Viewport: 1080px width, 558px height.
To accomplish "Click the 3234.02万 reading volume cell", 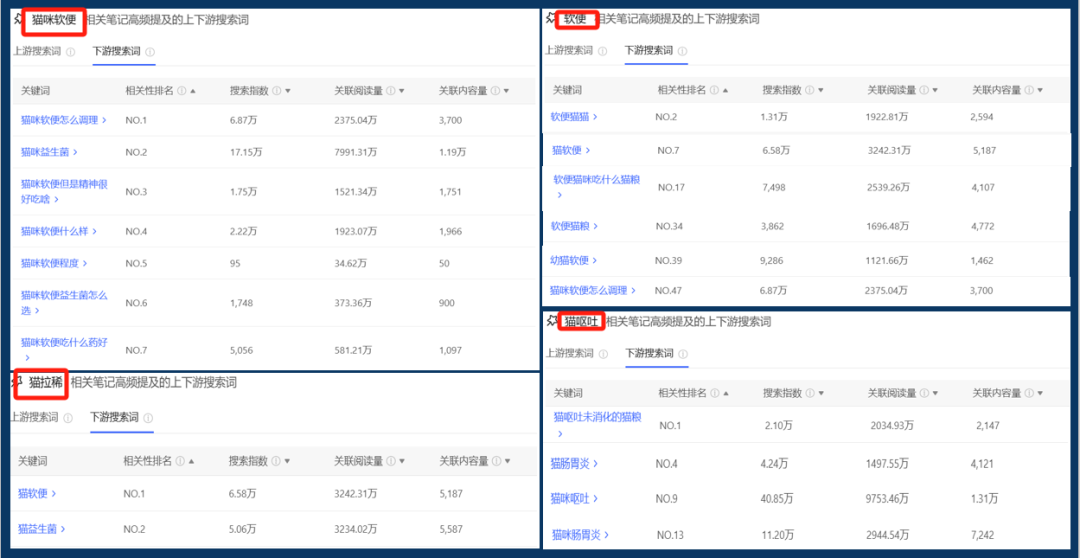I will [355, 529].
